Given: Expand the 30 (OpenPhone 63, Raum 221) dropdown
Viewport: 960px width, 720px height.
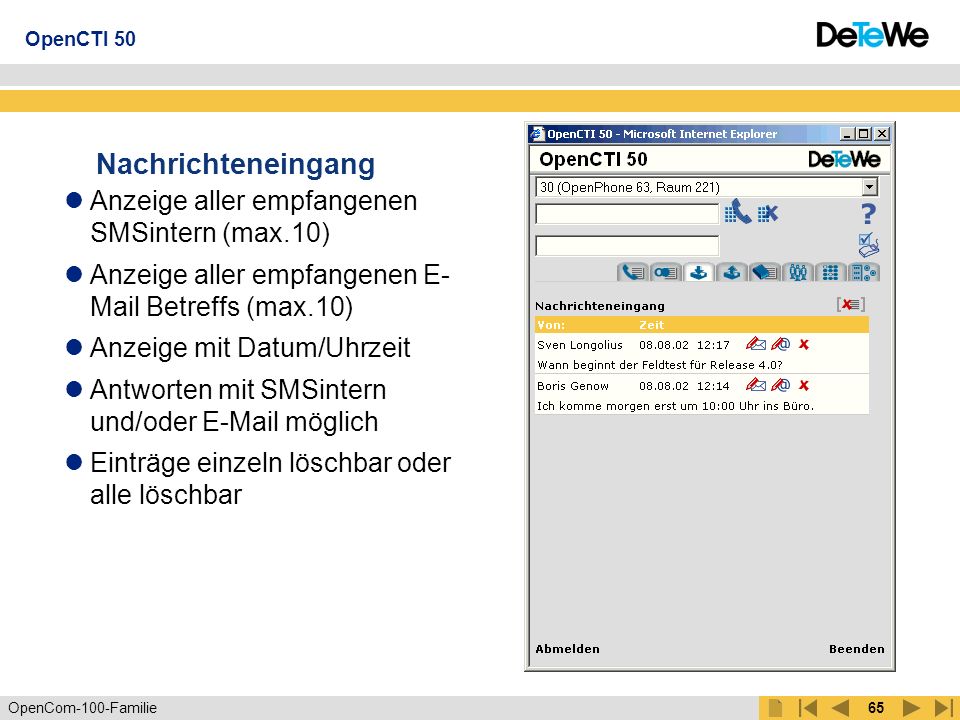Looking at the screenshot, I should [869, 187].
